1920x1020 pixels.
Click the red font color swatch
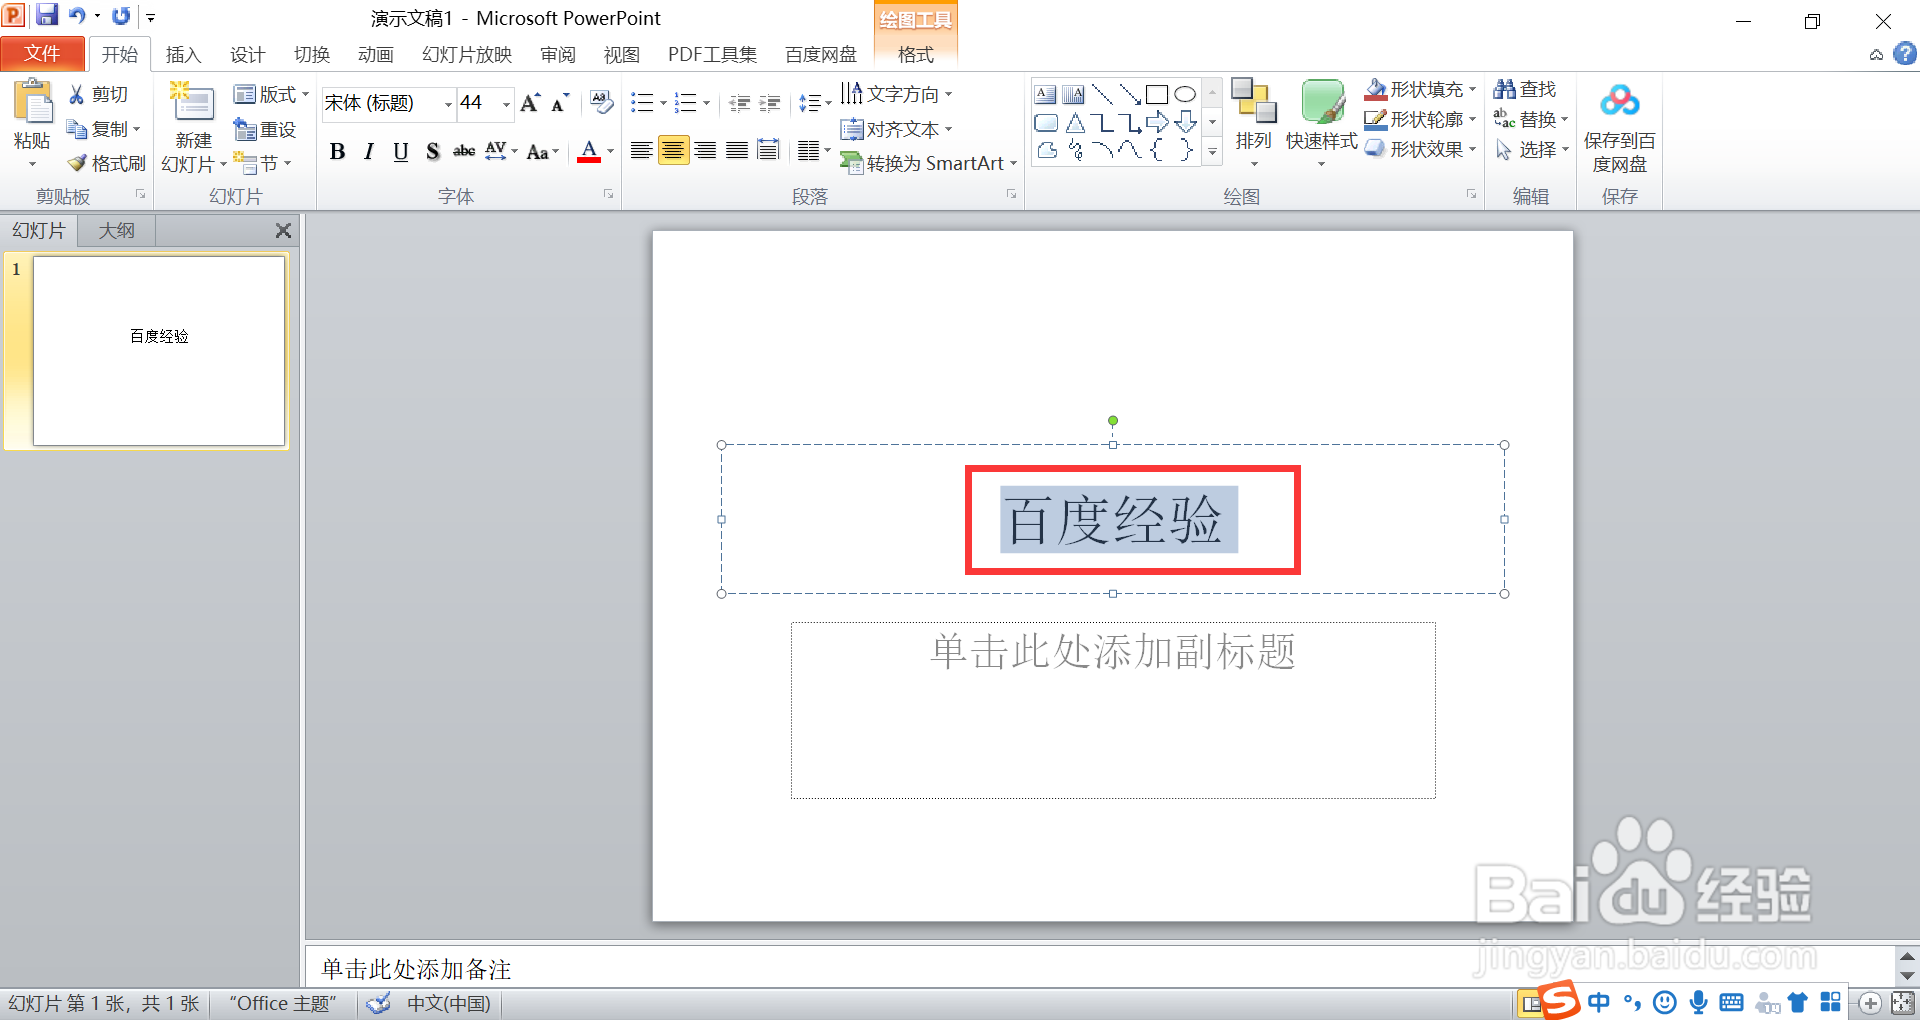coord(588,160)
